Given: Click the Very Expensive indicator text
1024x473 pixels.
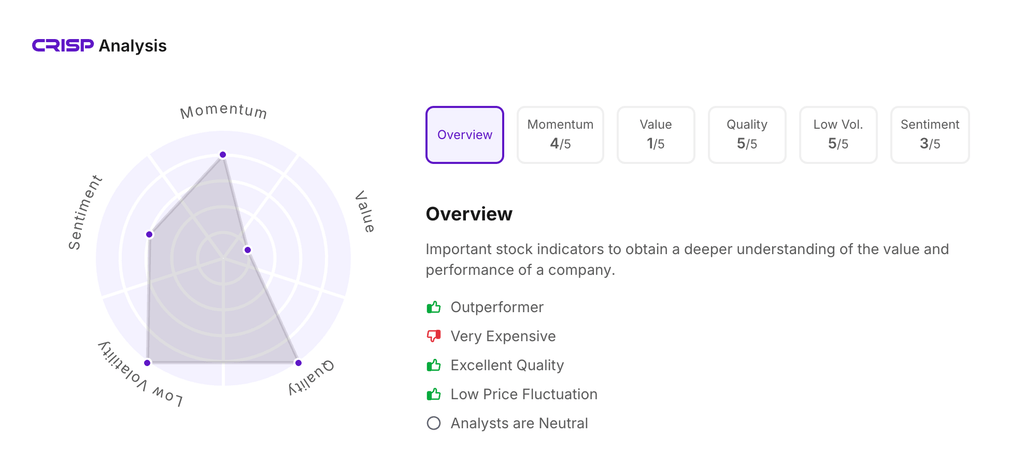Looking at the screenshot, I should click(503, 336).
